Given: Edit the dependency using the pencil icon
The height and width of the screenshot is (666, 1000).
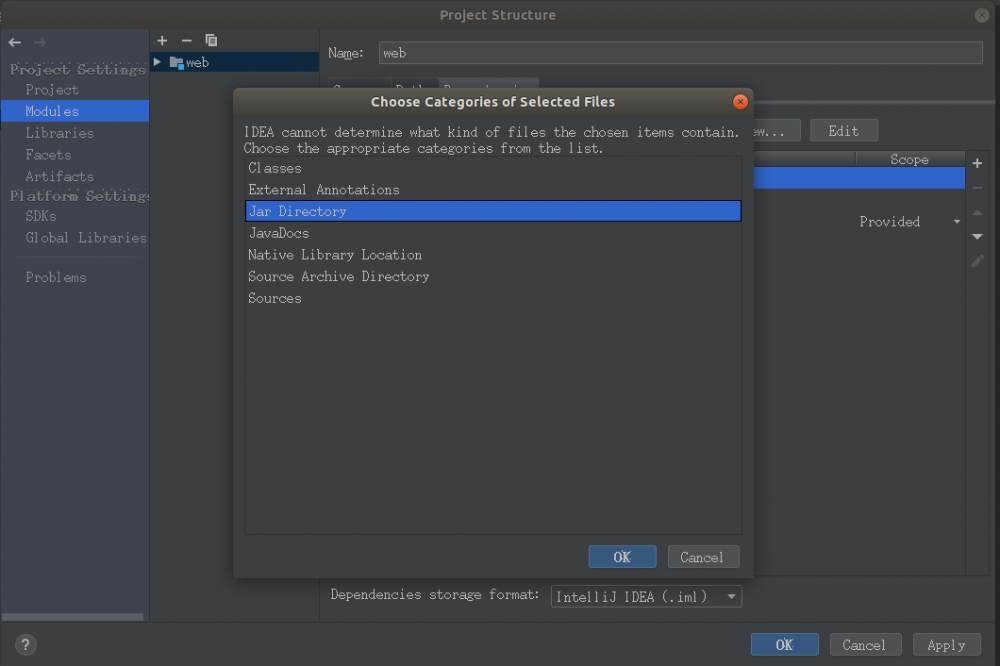Looking at the screenshot, I should point(977,261).
